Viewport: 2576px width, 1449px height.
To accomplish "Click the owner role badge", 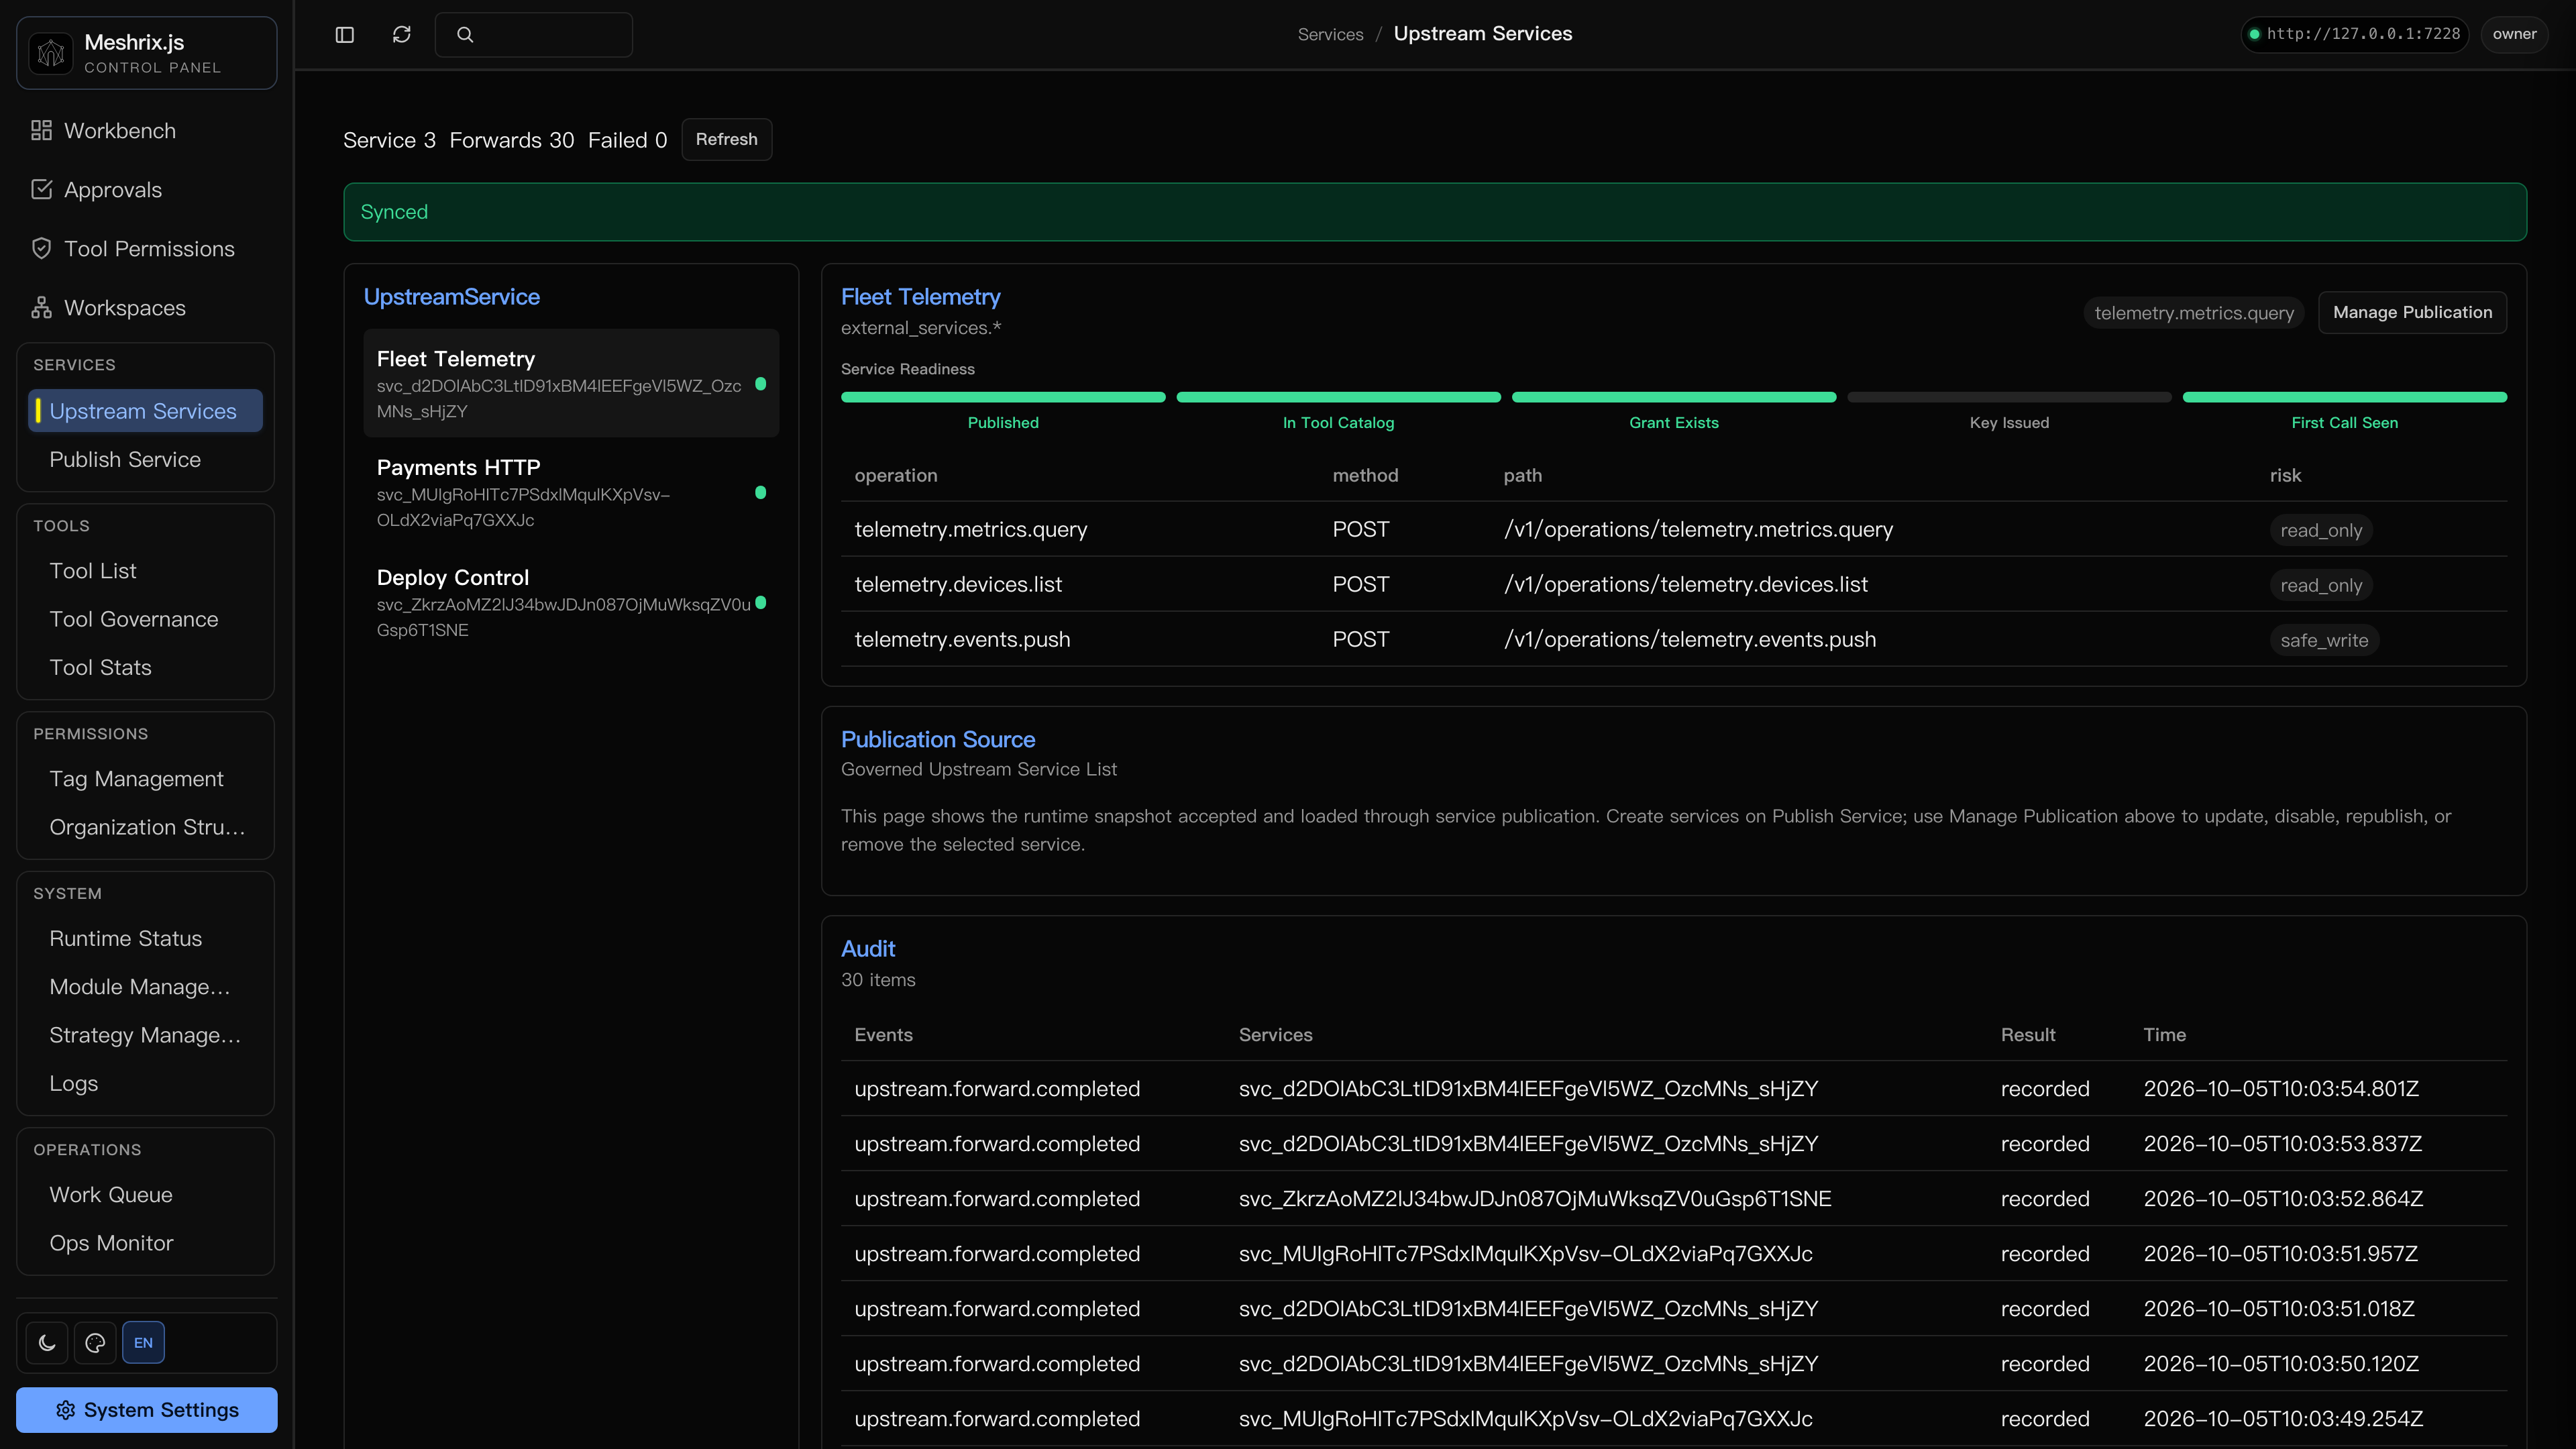I will (2514, 34).
